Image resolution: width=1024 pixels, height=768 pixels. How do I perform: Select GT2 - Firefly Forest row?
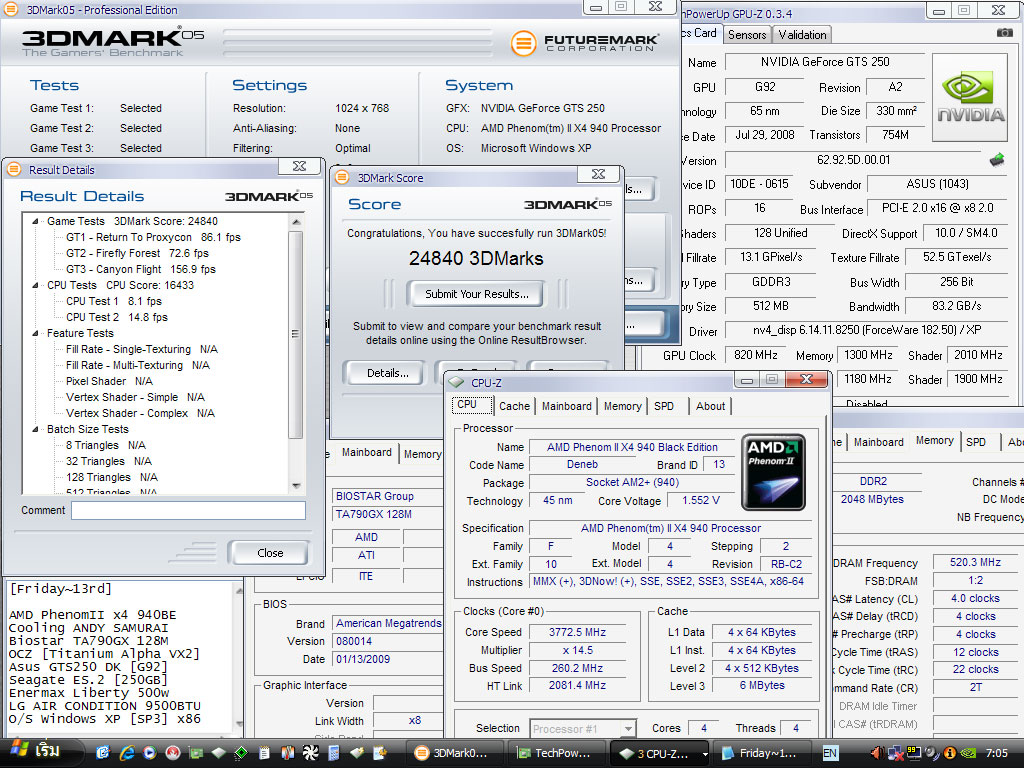(x=137, y=253)
